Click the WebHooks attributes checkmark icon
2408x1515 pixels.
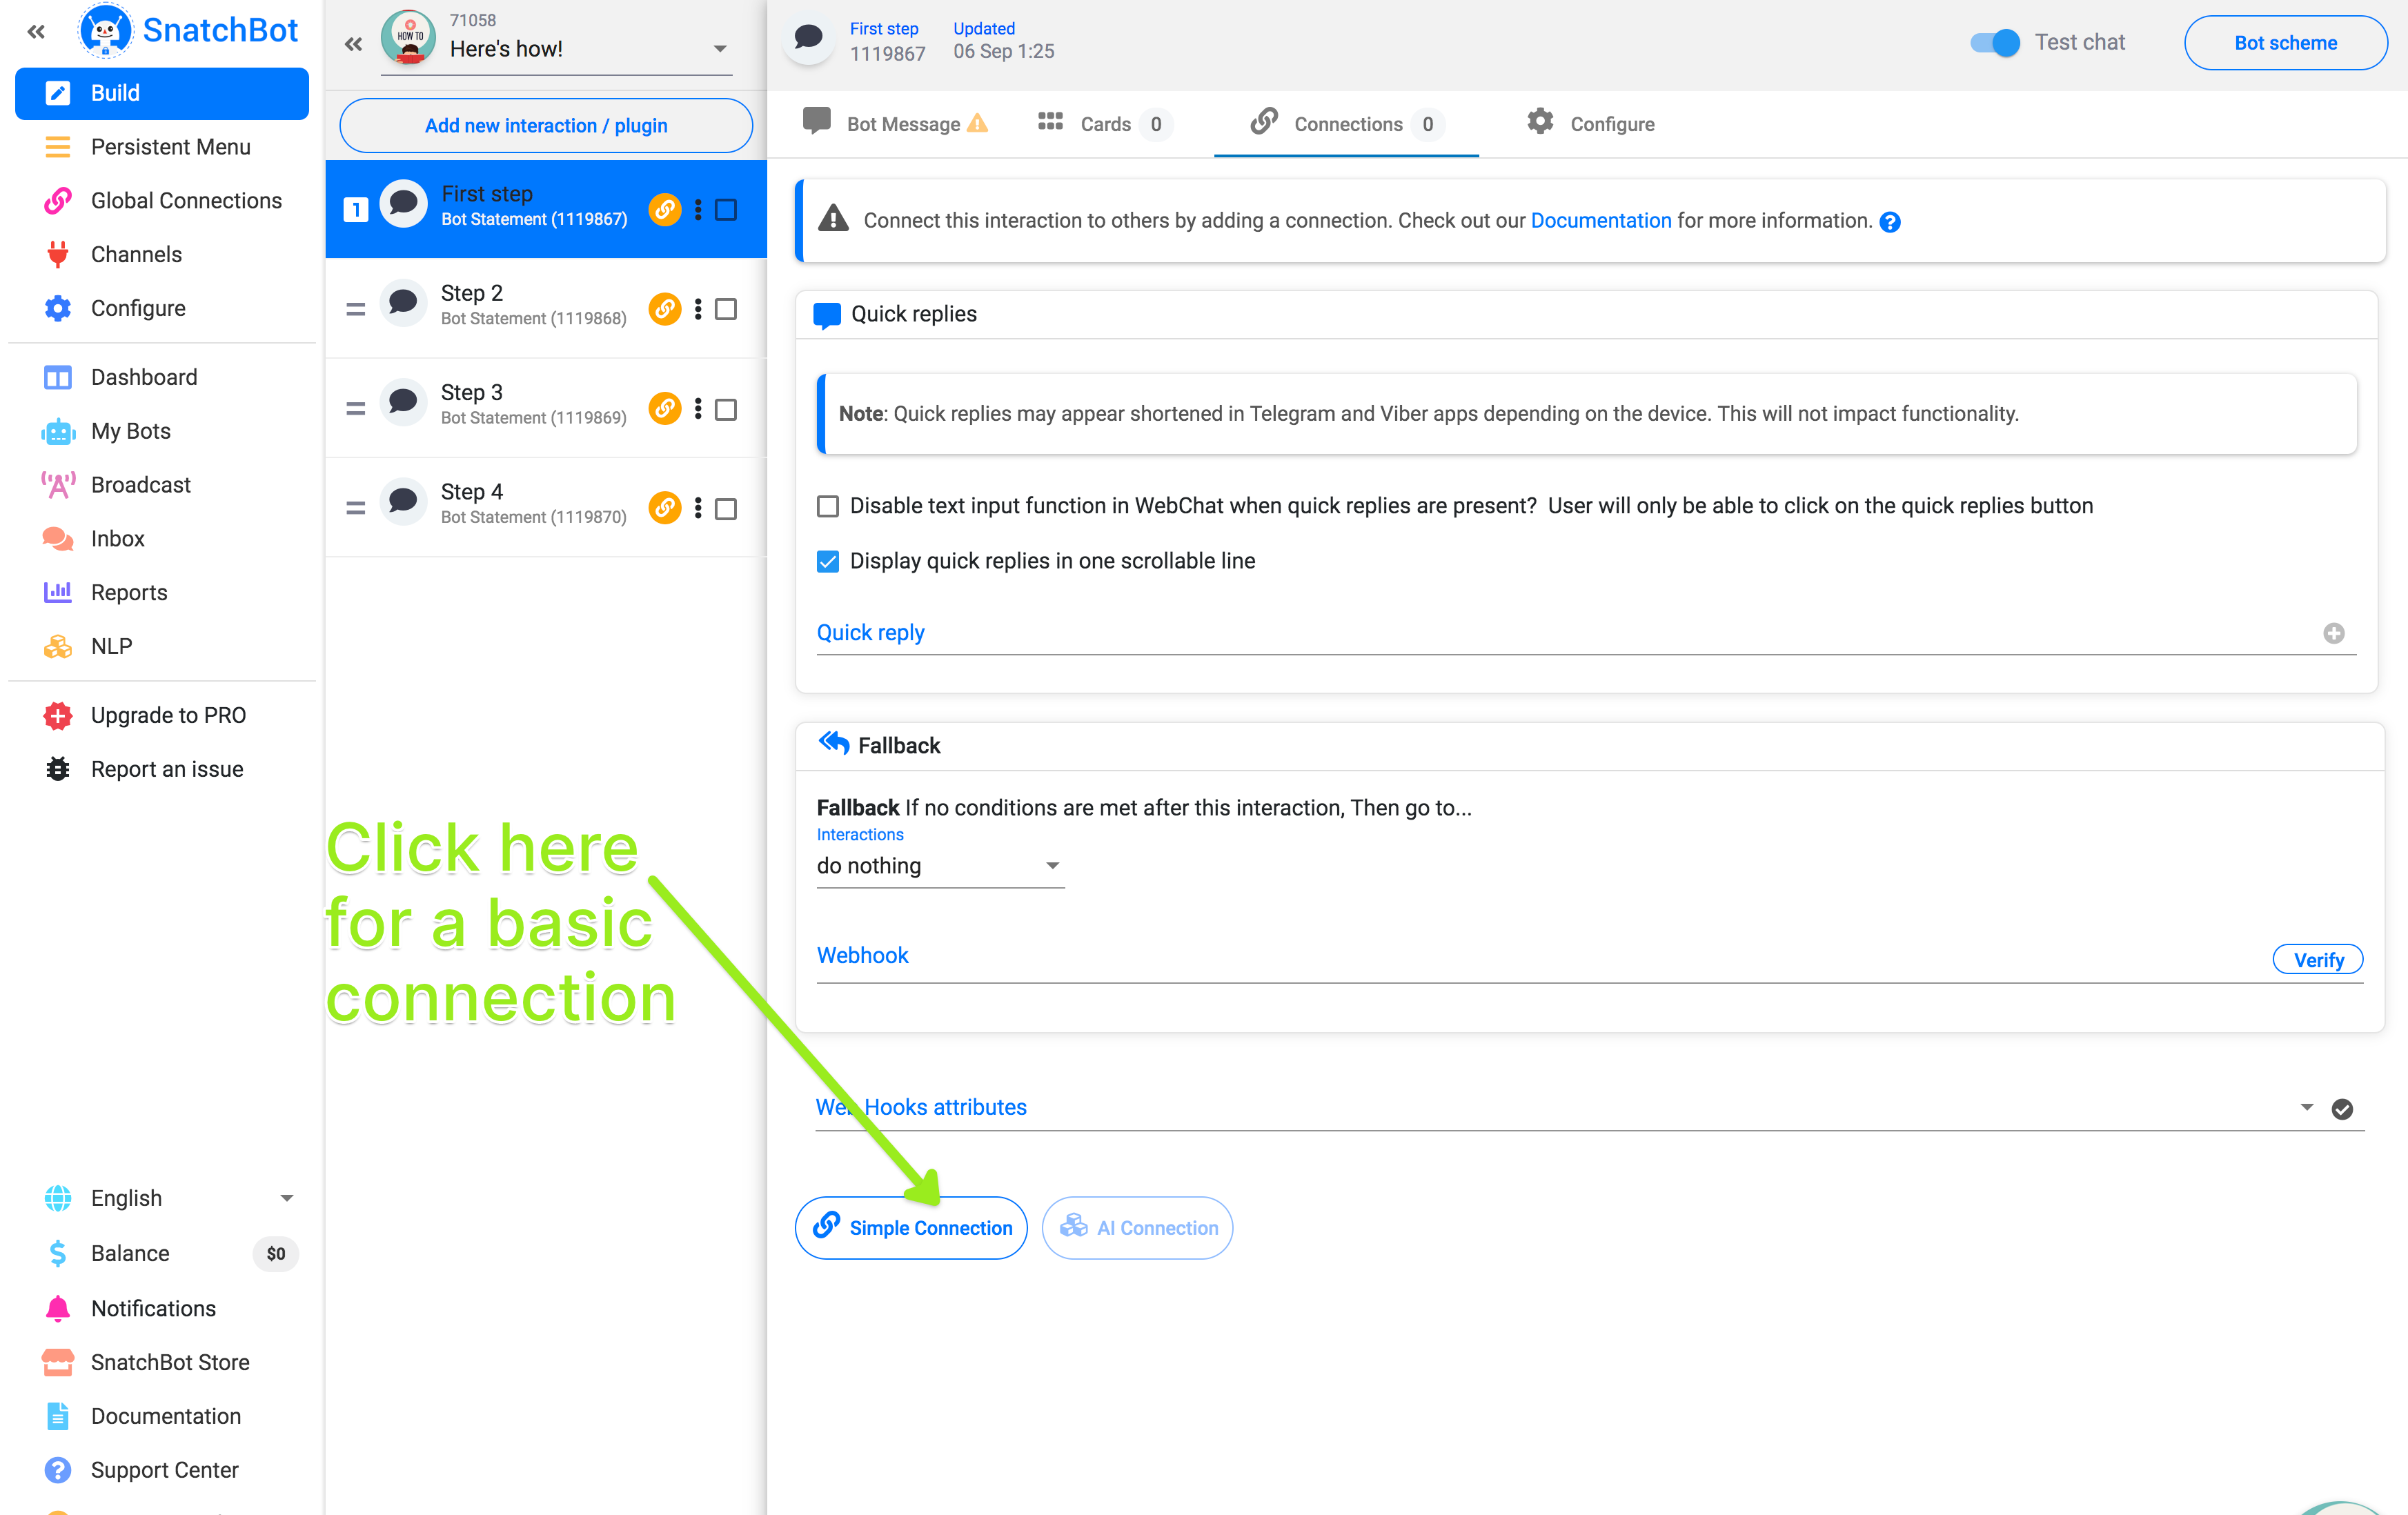coord(2341,1109)
